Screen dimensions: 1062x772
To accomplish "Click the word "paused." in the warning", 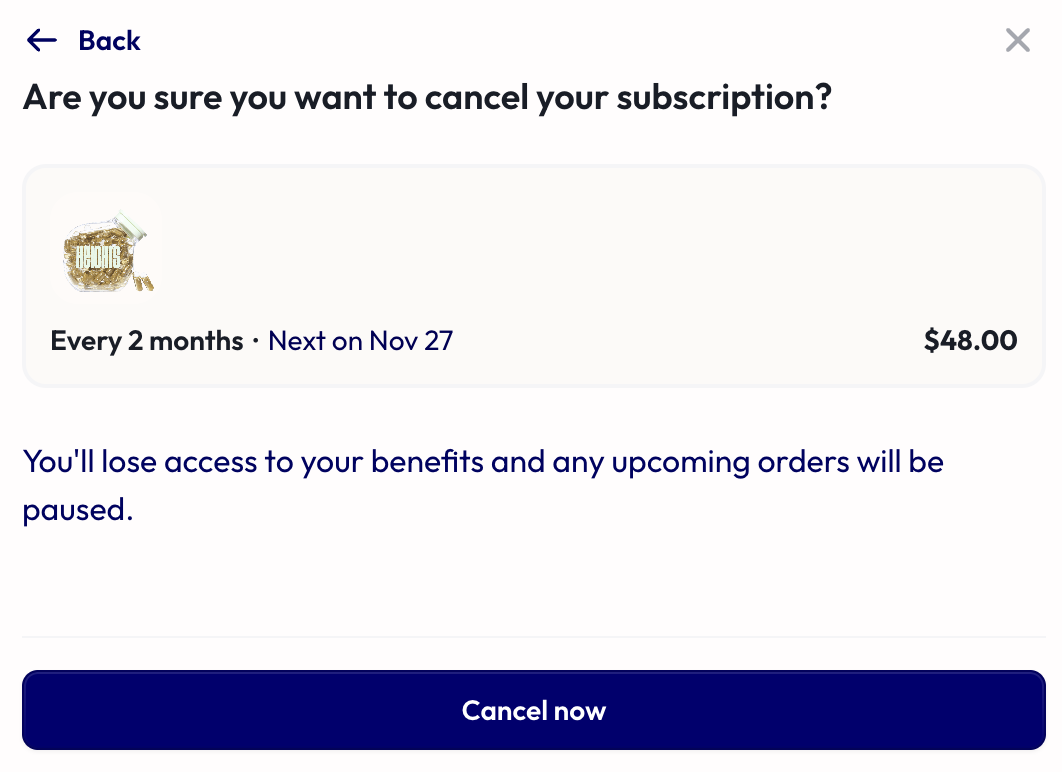I will pos(78,510).
